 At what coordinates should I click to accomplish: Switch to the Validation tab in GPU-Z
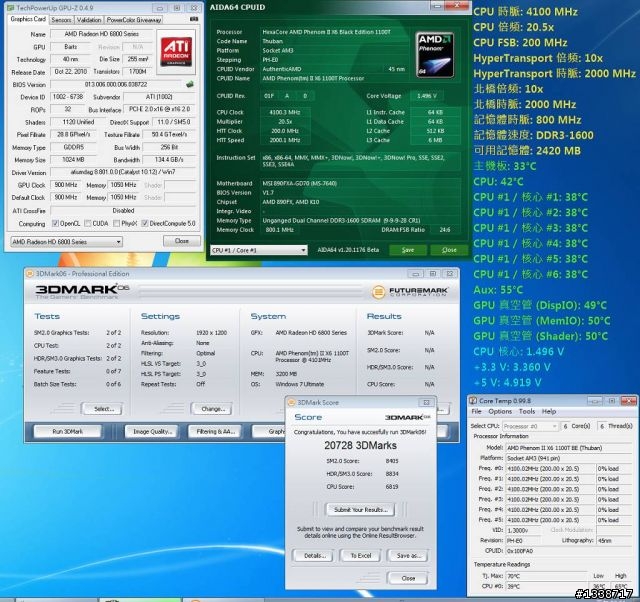[x=89, y=20]
